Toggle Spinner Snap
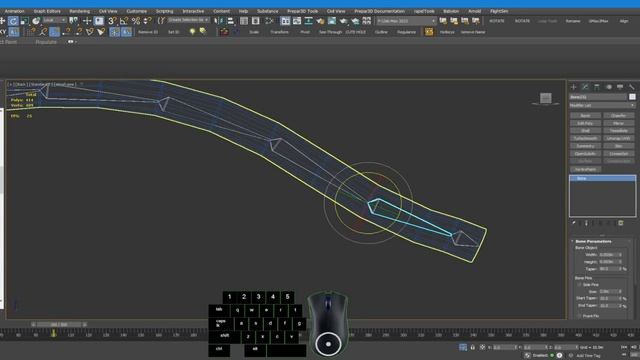 pyautogui.click(x=147, y=20)
